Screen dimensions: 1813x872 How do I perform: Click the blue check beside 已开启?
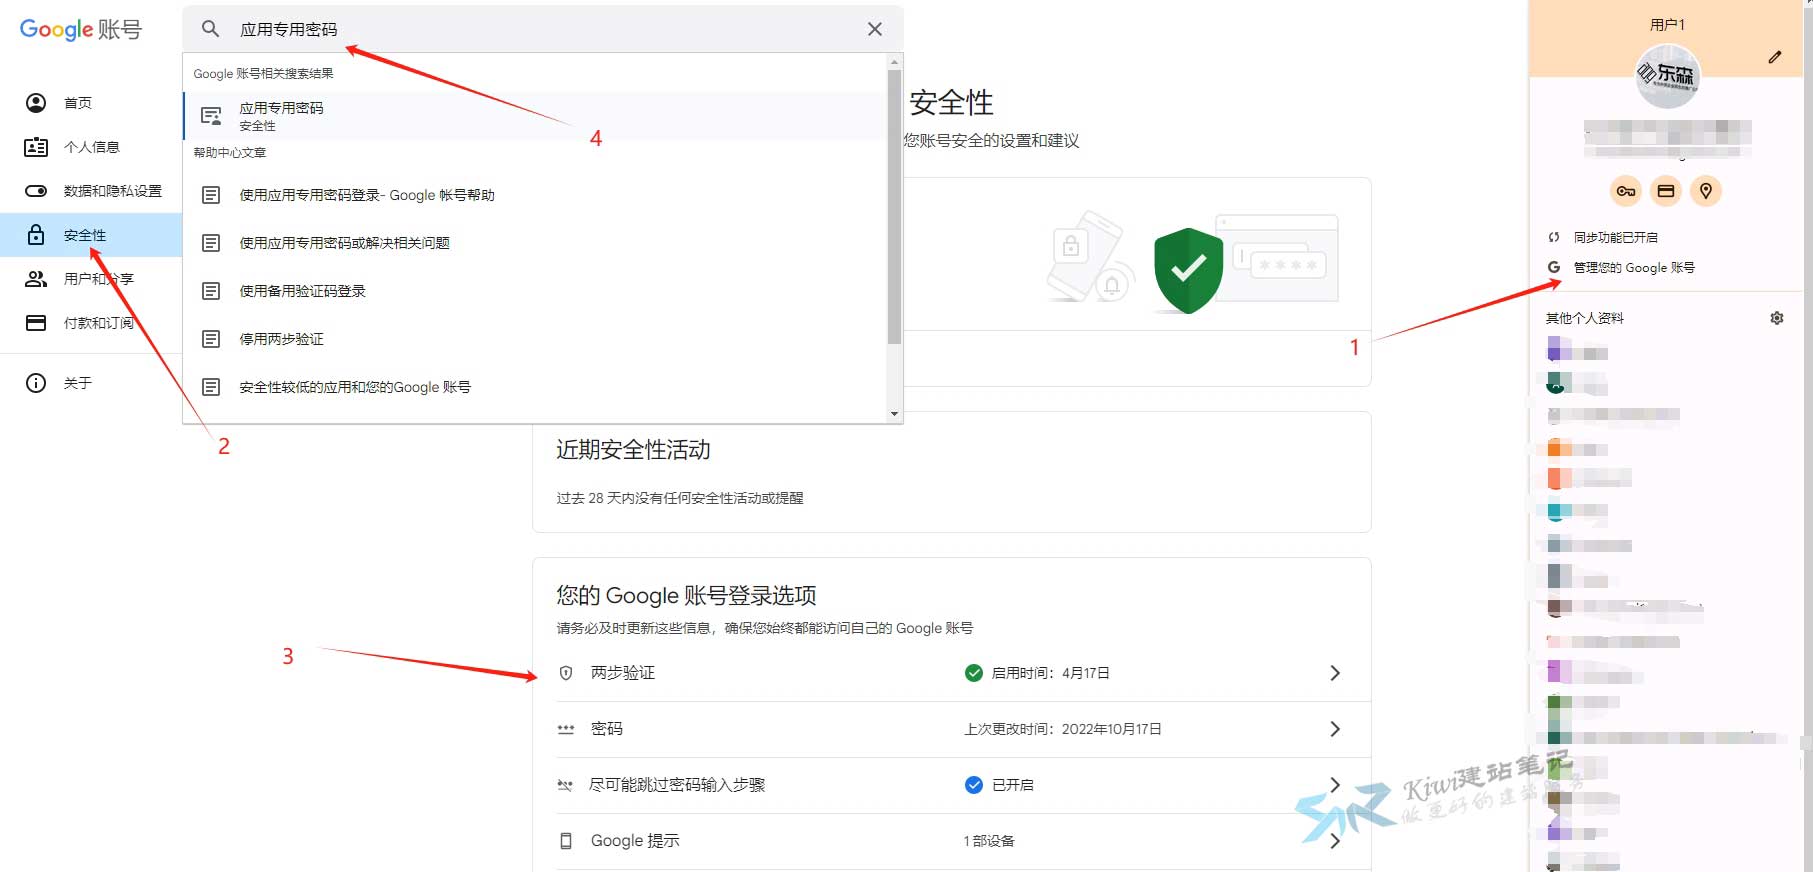point(974,785)
